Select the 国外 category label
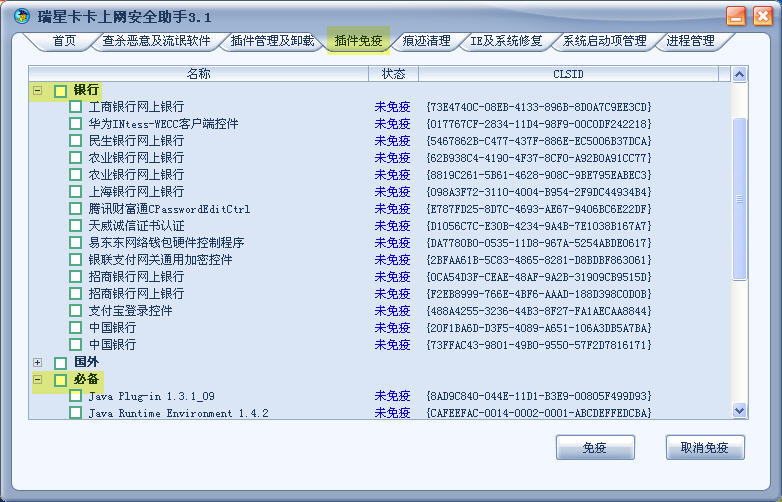This screenshot has height=502, width=782. pos(86,362)
